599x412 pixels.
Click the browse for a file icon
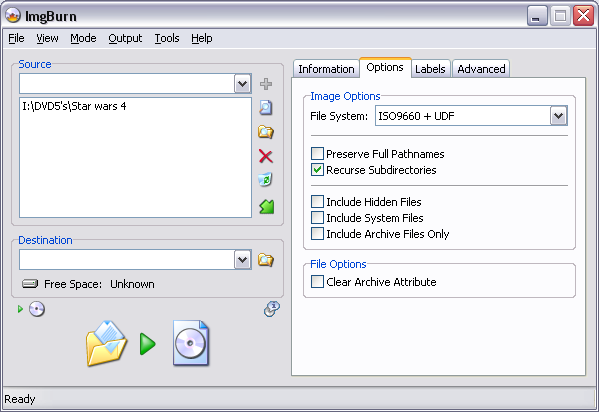[266, 108]
